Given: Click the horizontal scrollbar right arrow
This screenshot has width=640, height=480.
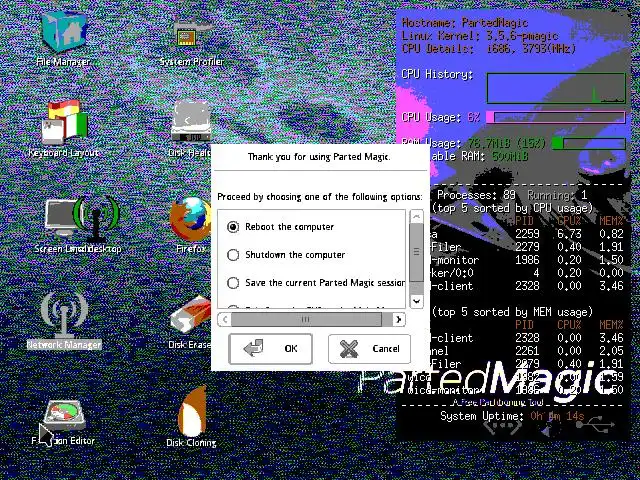Looking at the screenshot, I should click(x=399, y=320).
